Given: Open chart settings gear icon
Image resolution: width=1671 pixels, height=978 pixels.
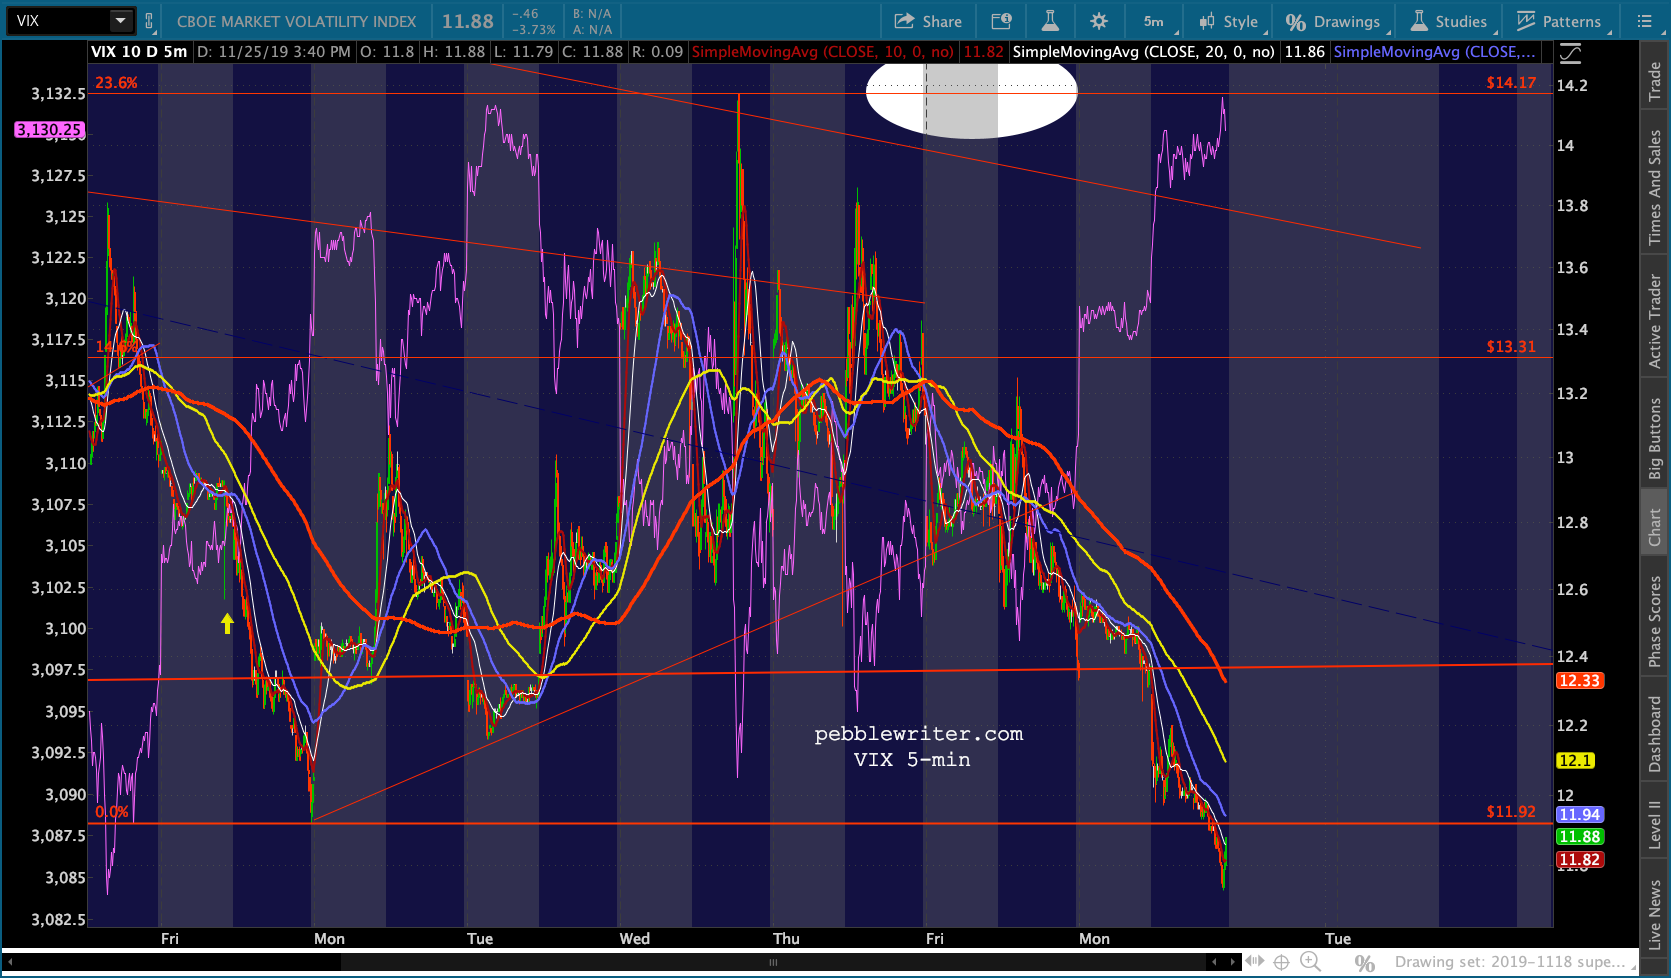Looking at the screenshot, I should pyautogui.click(x=1099, y=21).
